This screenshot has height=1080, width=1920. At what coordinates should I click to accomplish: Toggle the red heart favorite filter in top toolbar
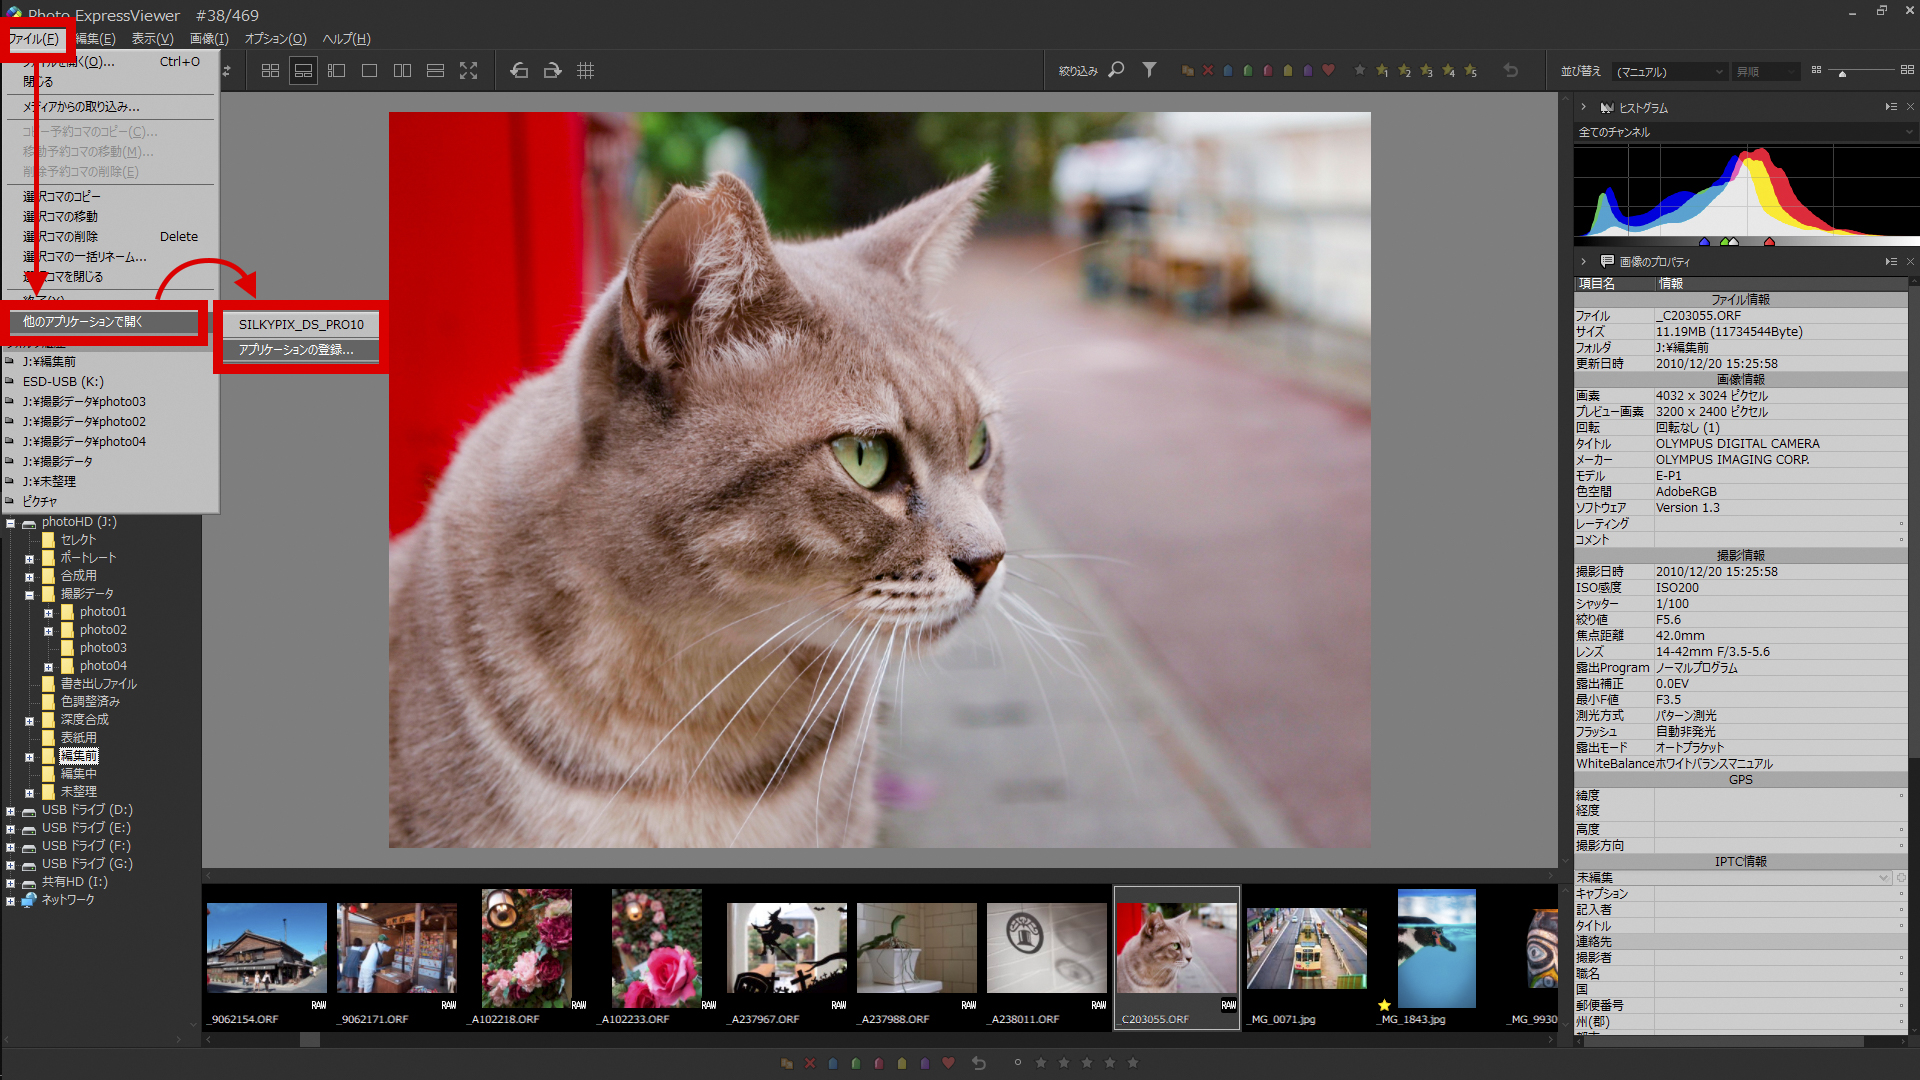pyautogui.click(x=1328, y=71)
